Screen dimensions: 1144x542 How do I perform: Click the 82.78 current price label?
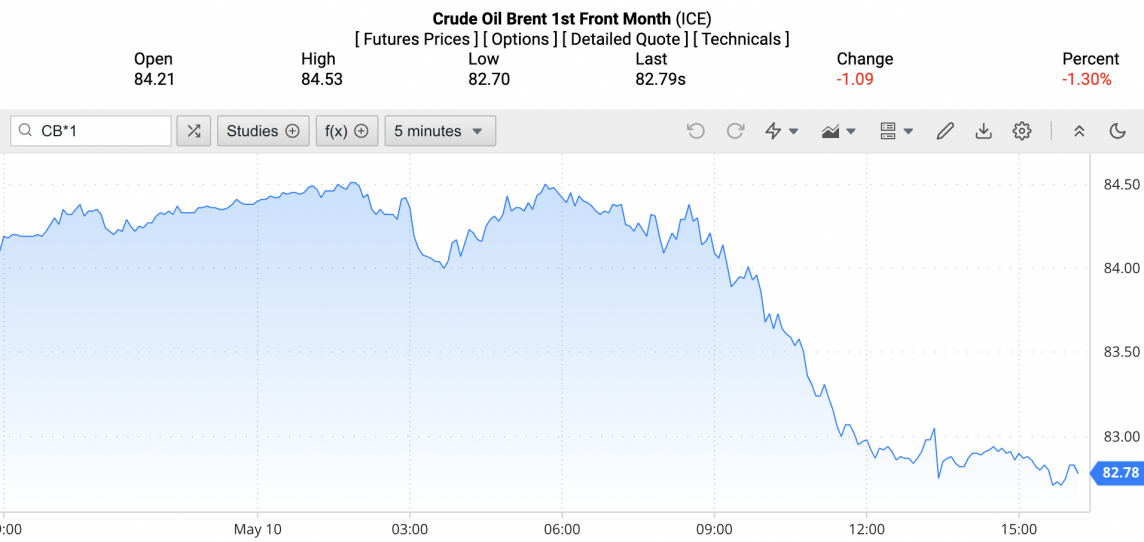pos(1120,473)
